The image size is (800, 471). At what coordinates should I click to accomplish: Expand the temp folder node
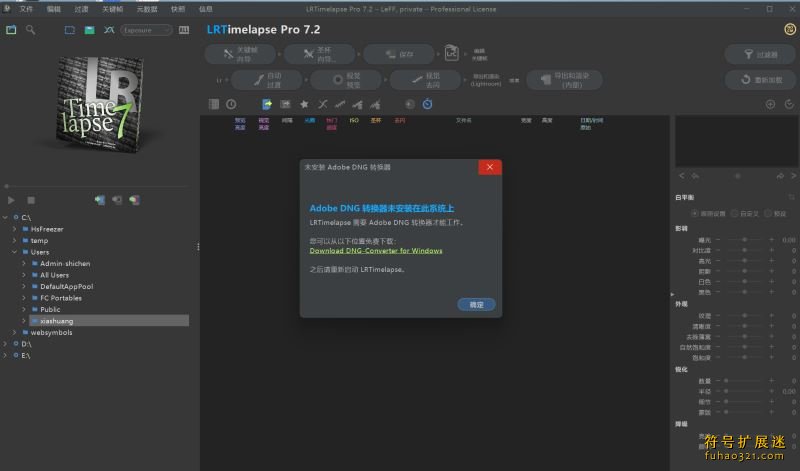click(x=14, y=240)
